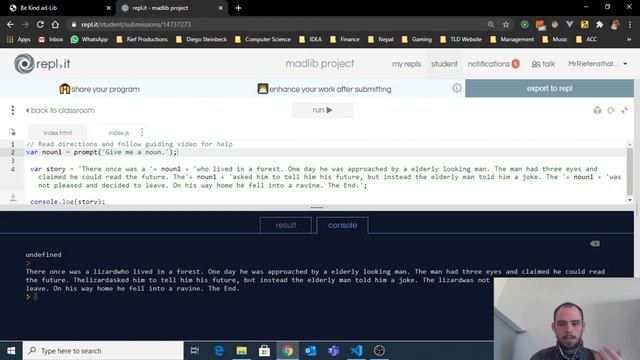The width and height of the screenshot is (640, 360).
Task: Open the Inbox bookmark
Action: tap(51, 39)
